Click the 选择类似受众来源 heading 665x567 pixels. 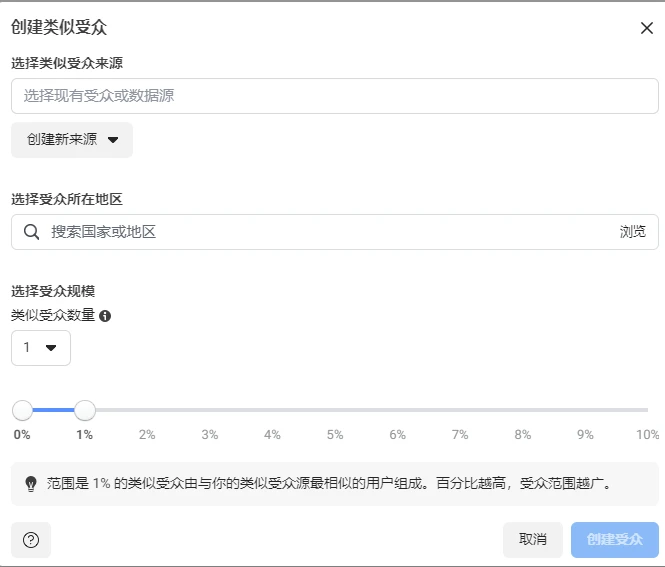click(x=67, y=64)
